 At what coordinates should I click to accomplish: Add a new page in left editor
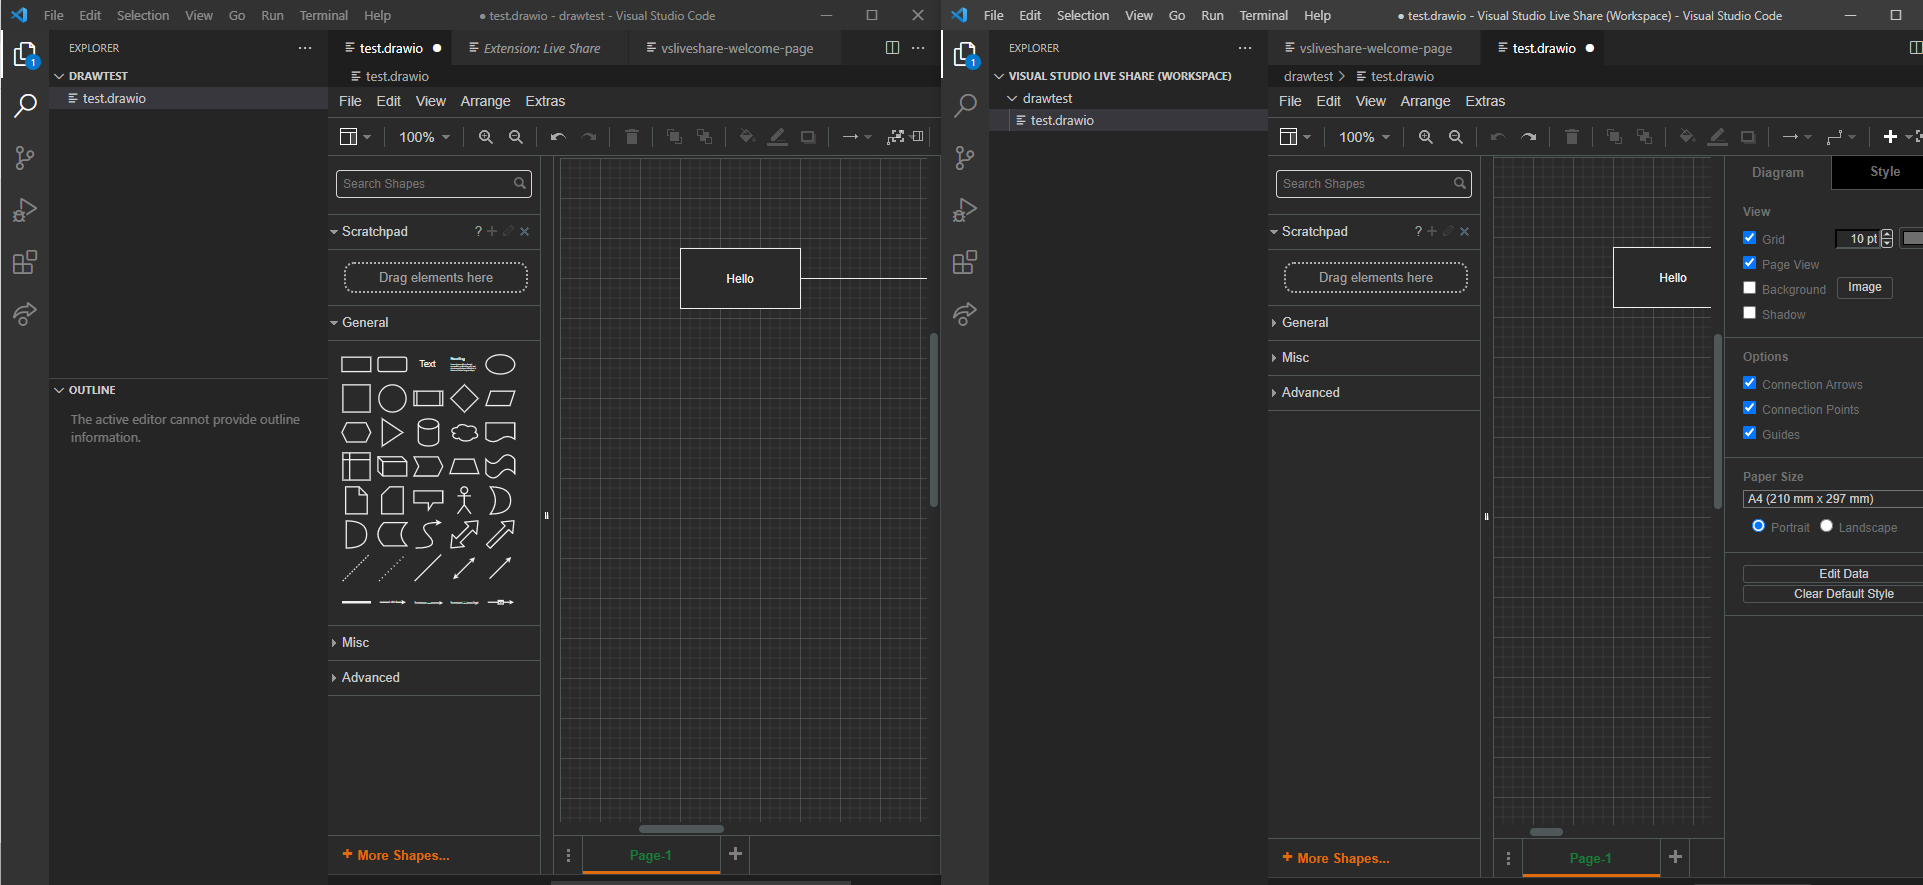(735, 854)
